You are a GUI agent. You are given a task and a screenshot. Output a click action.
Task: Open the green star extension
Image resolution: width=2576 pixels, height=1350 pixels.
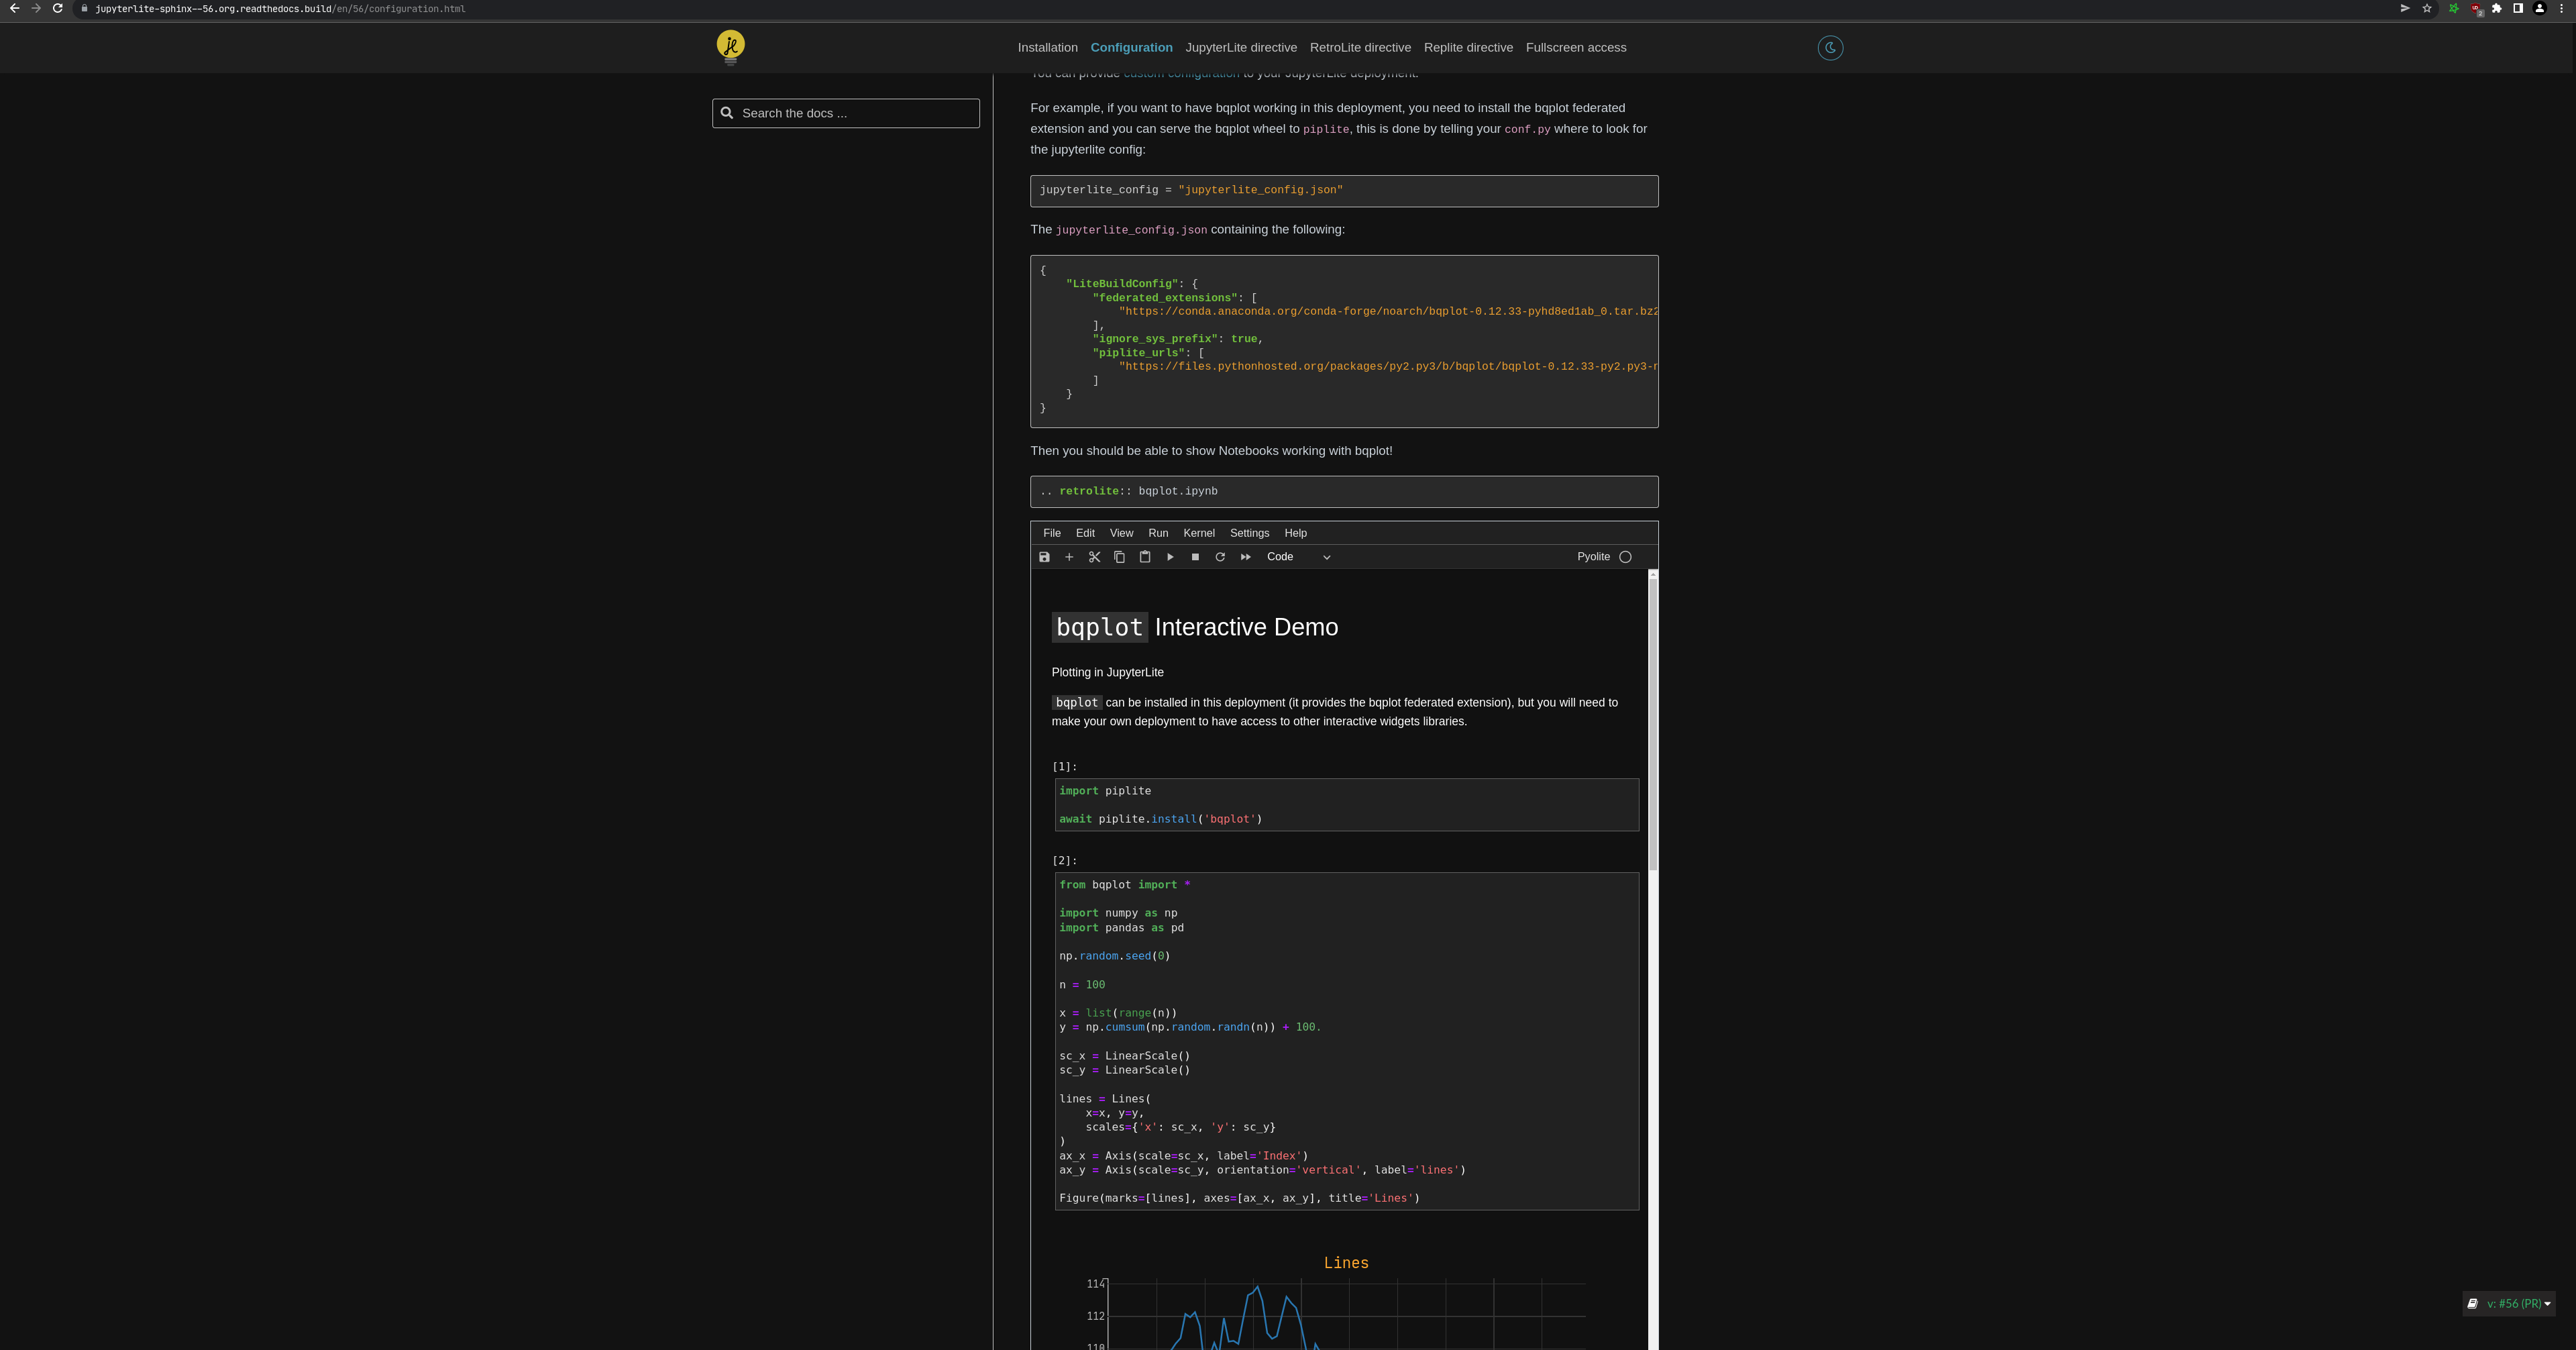2454,8
